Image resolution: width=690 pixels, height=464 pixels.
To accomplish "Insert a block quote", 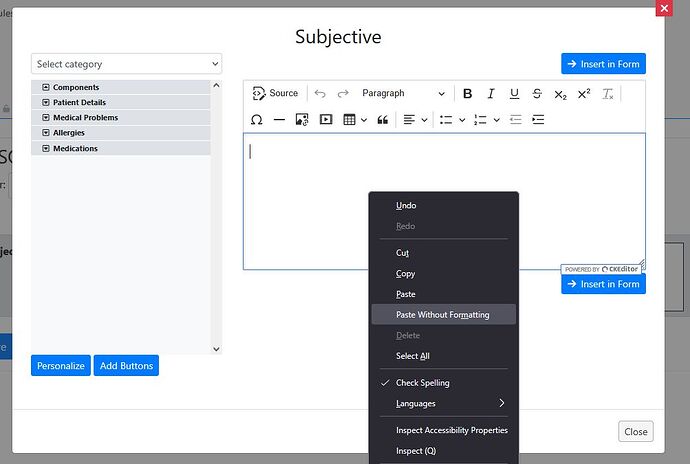I will [382, 120].
